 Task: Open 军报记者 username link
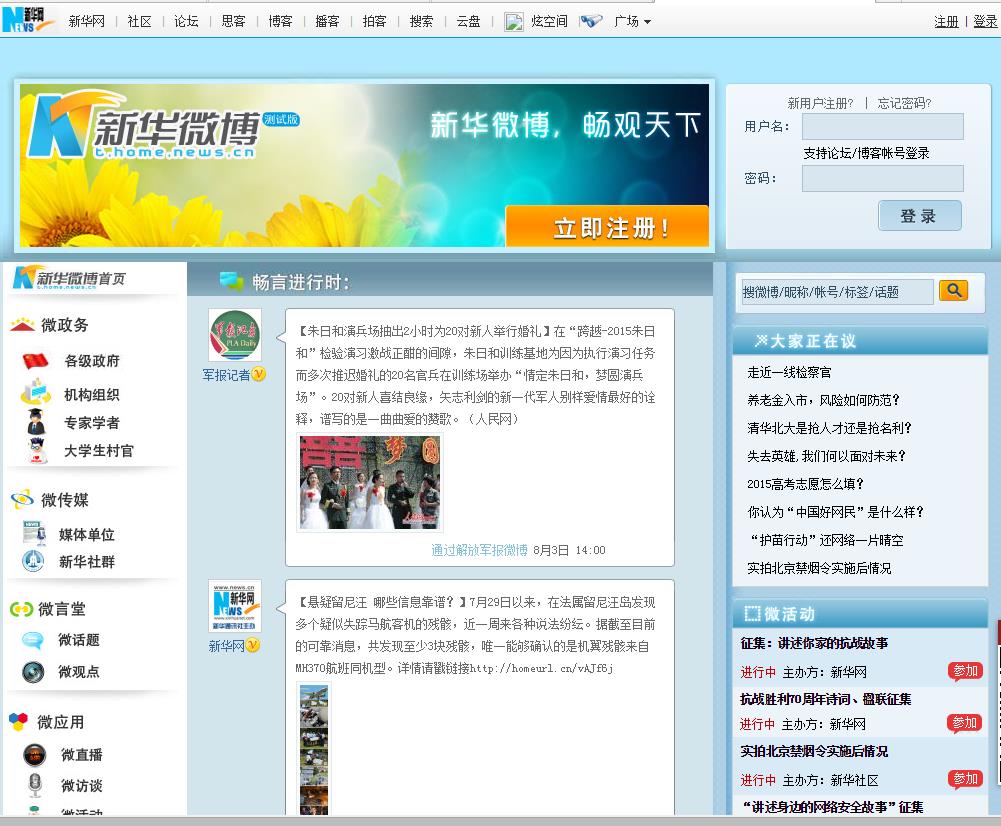227,375
